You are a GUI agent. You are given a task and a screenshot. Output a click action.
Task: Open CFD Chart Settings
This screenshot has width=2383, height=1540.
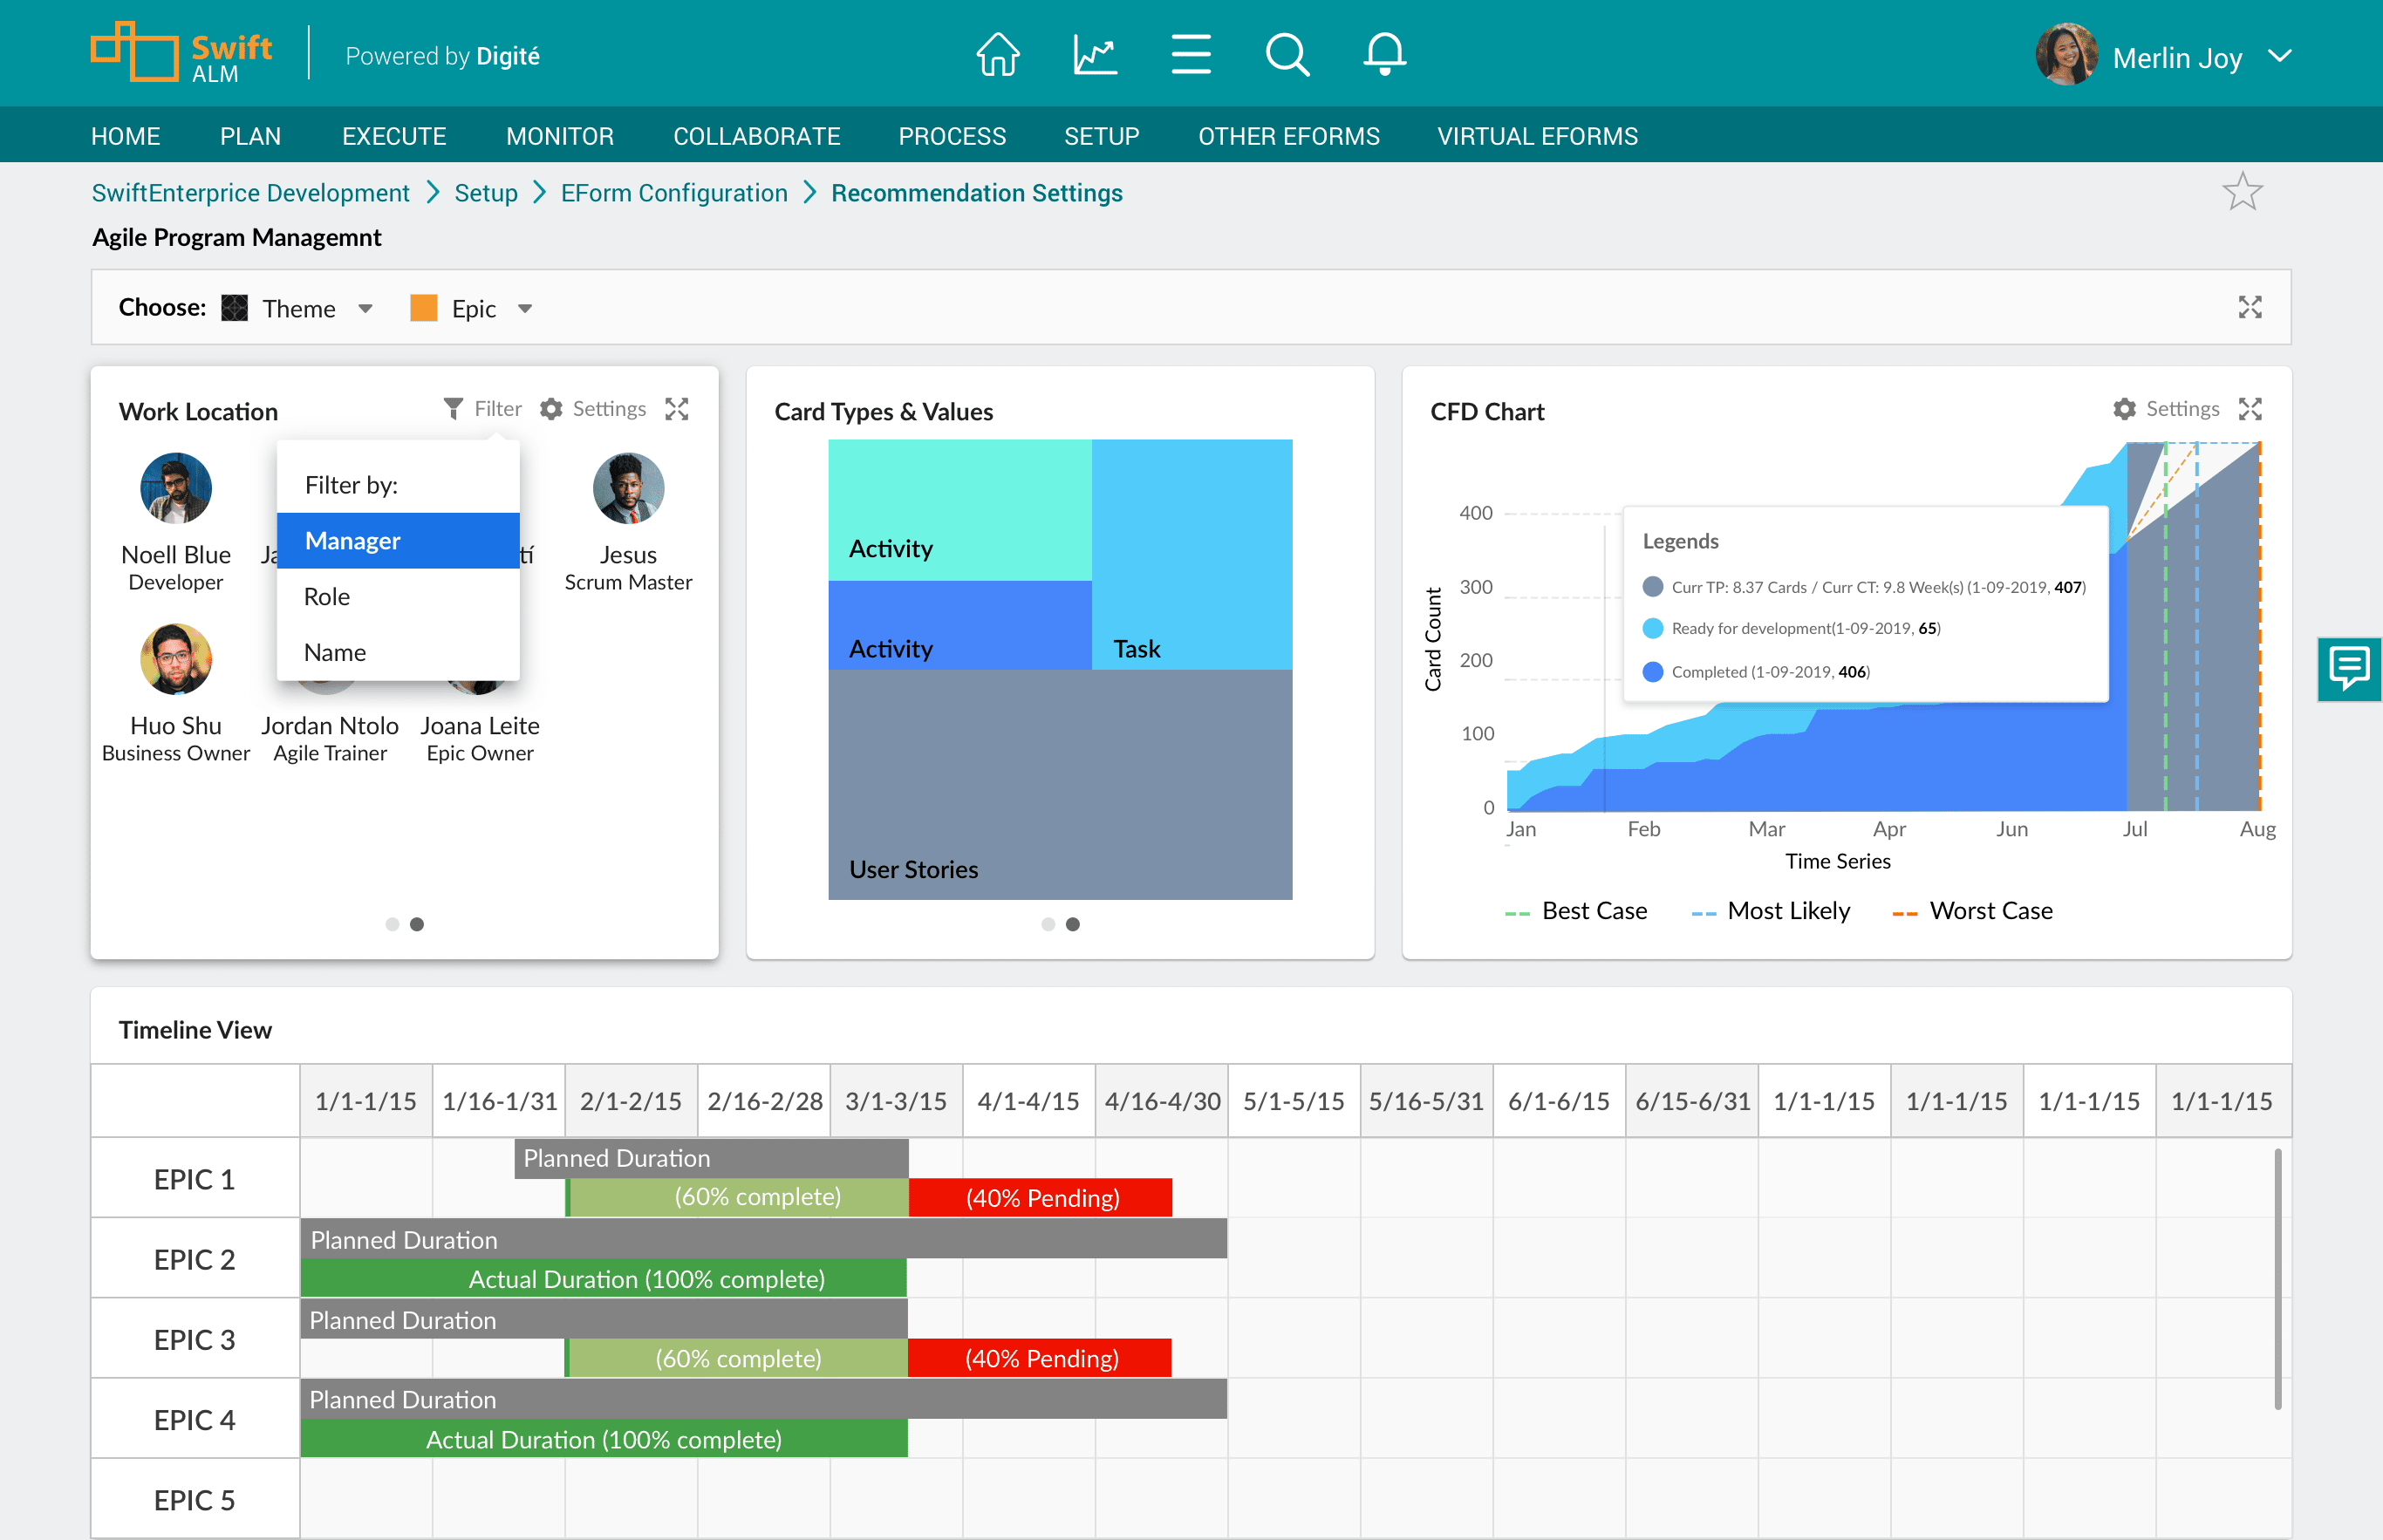pos(2166,409)
